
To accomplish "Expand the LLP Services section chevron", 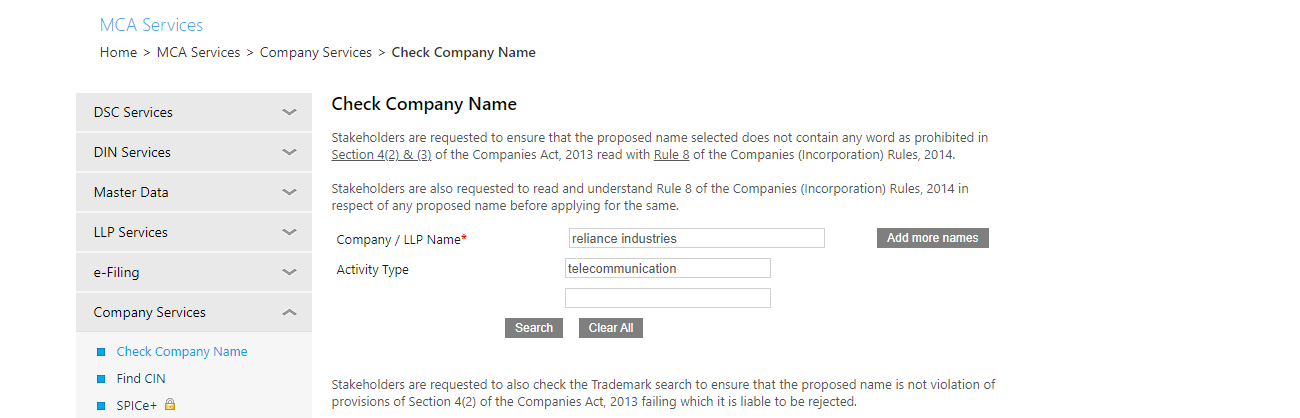I will pyautogui.click(x=289, y=232).
